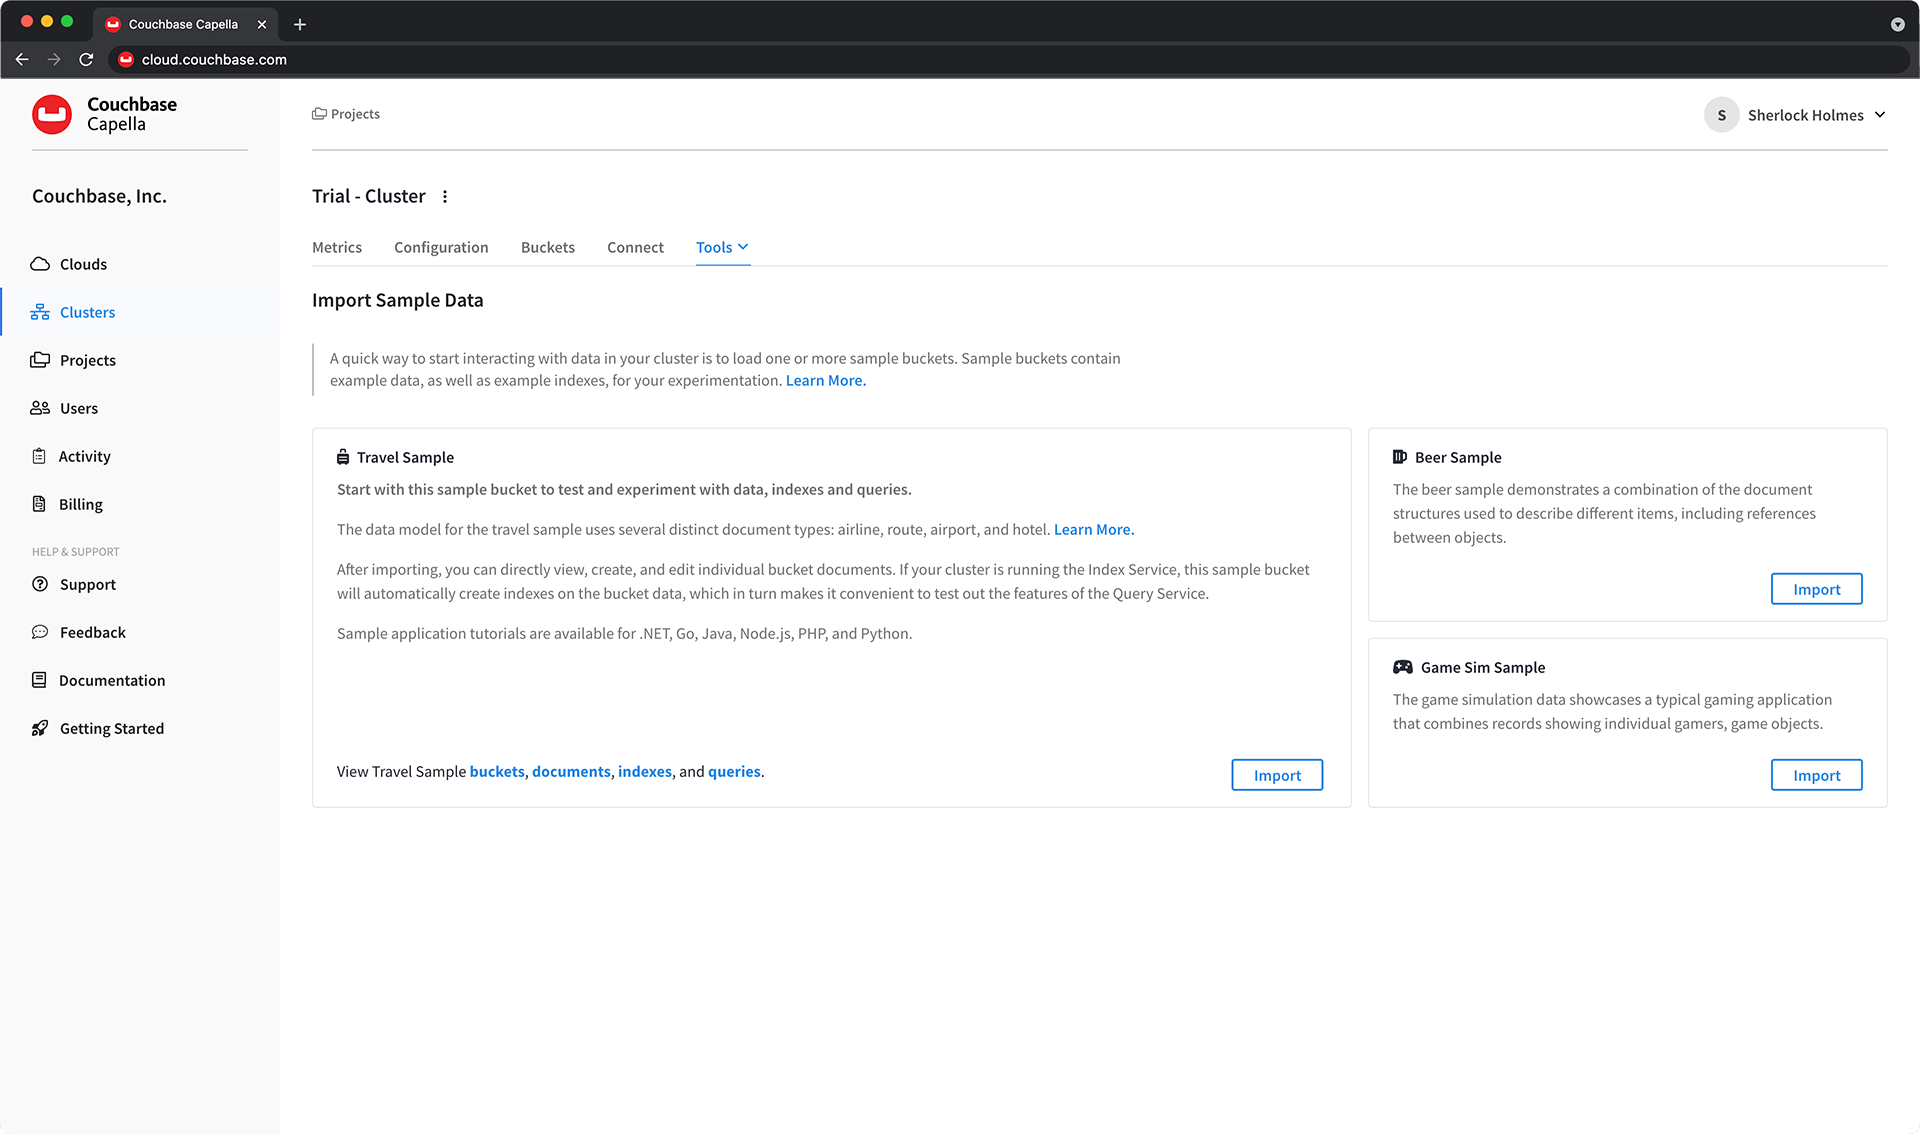Click the Users sidebar icon
Image resolution: width=1920 pixels, height=1134 pixels.
(x=40, y=408)
